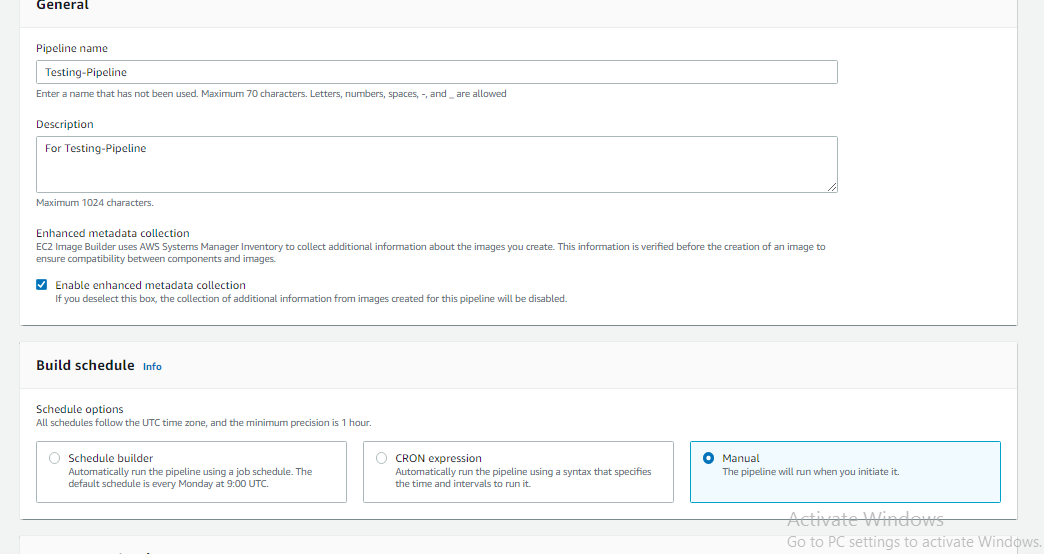Uncheck the Enable enhanced metadata collection checkbox
This screenshot has width=1044, height=554.
[42, 285]
